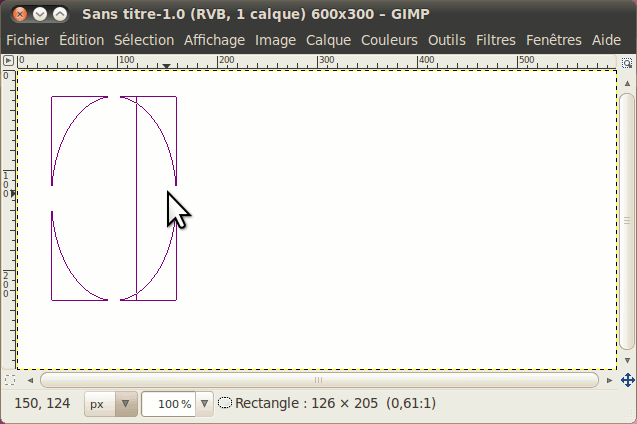Open the image menu arrow button at top-left

9,60
